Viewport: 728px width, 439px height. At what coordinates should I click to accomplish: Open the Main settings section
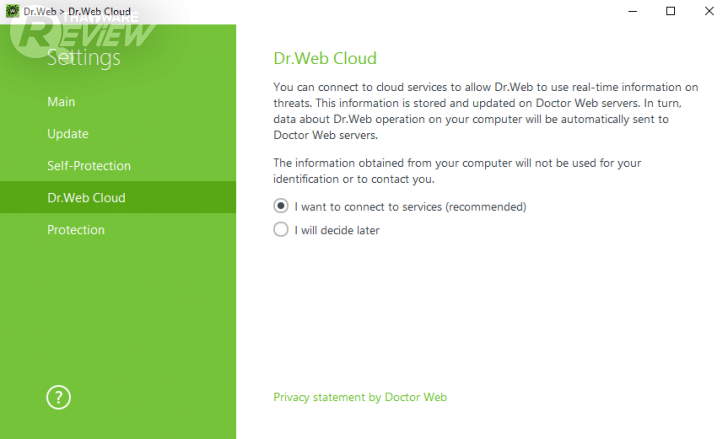(61, 102)
